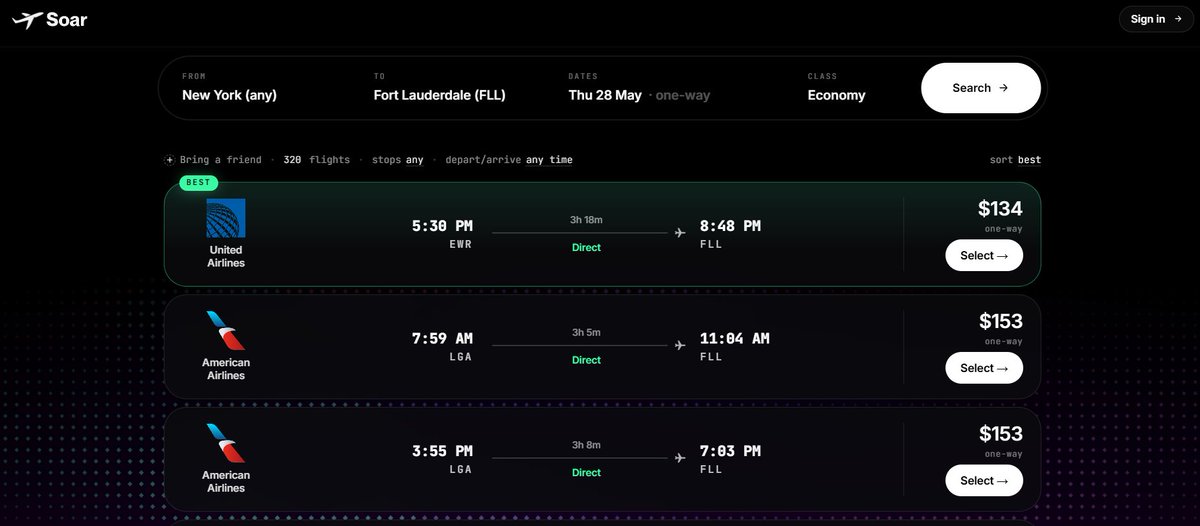
Task: Open the depart/arrive any time filter
Action: click(x=509, y=160)
